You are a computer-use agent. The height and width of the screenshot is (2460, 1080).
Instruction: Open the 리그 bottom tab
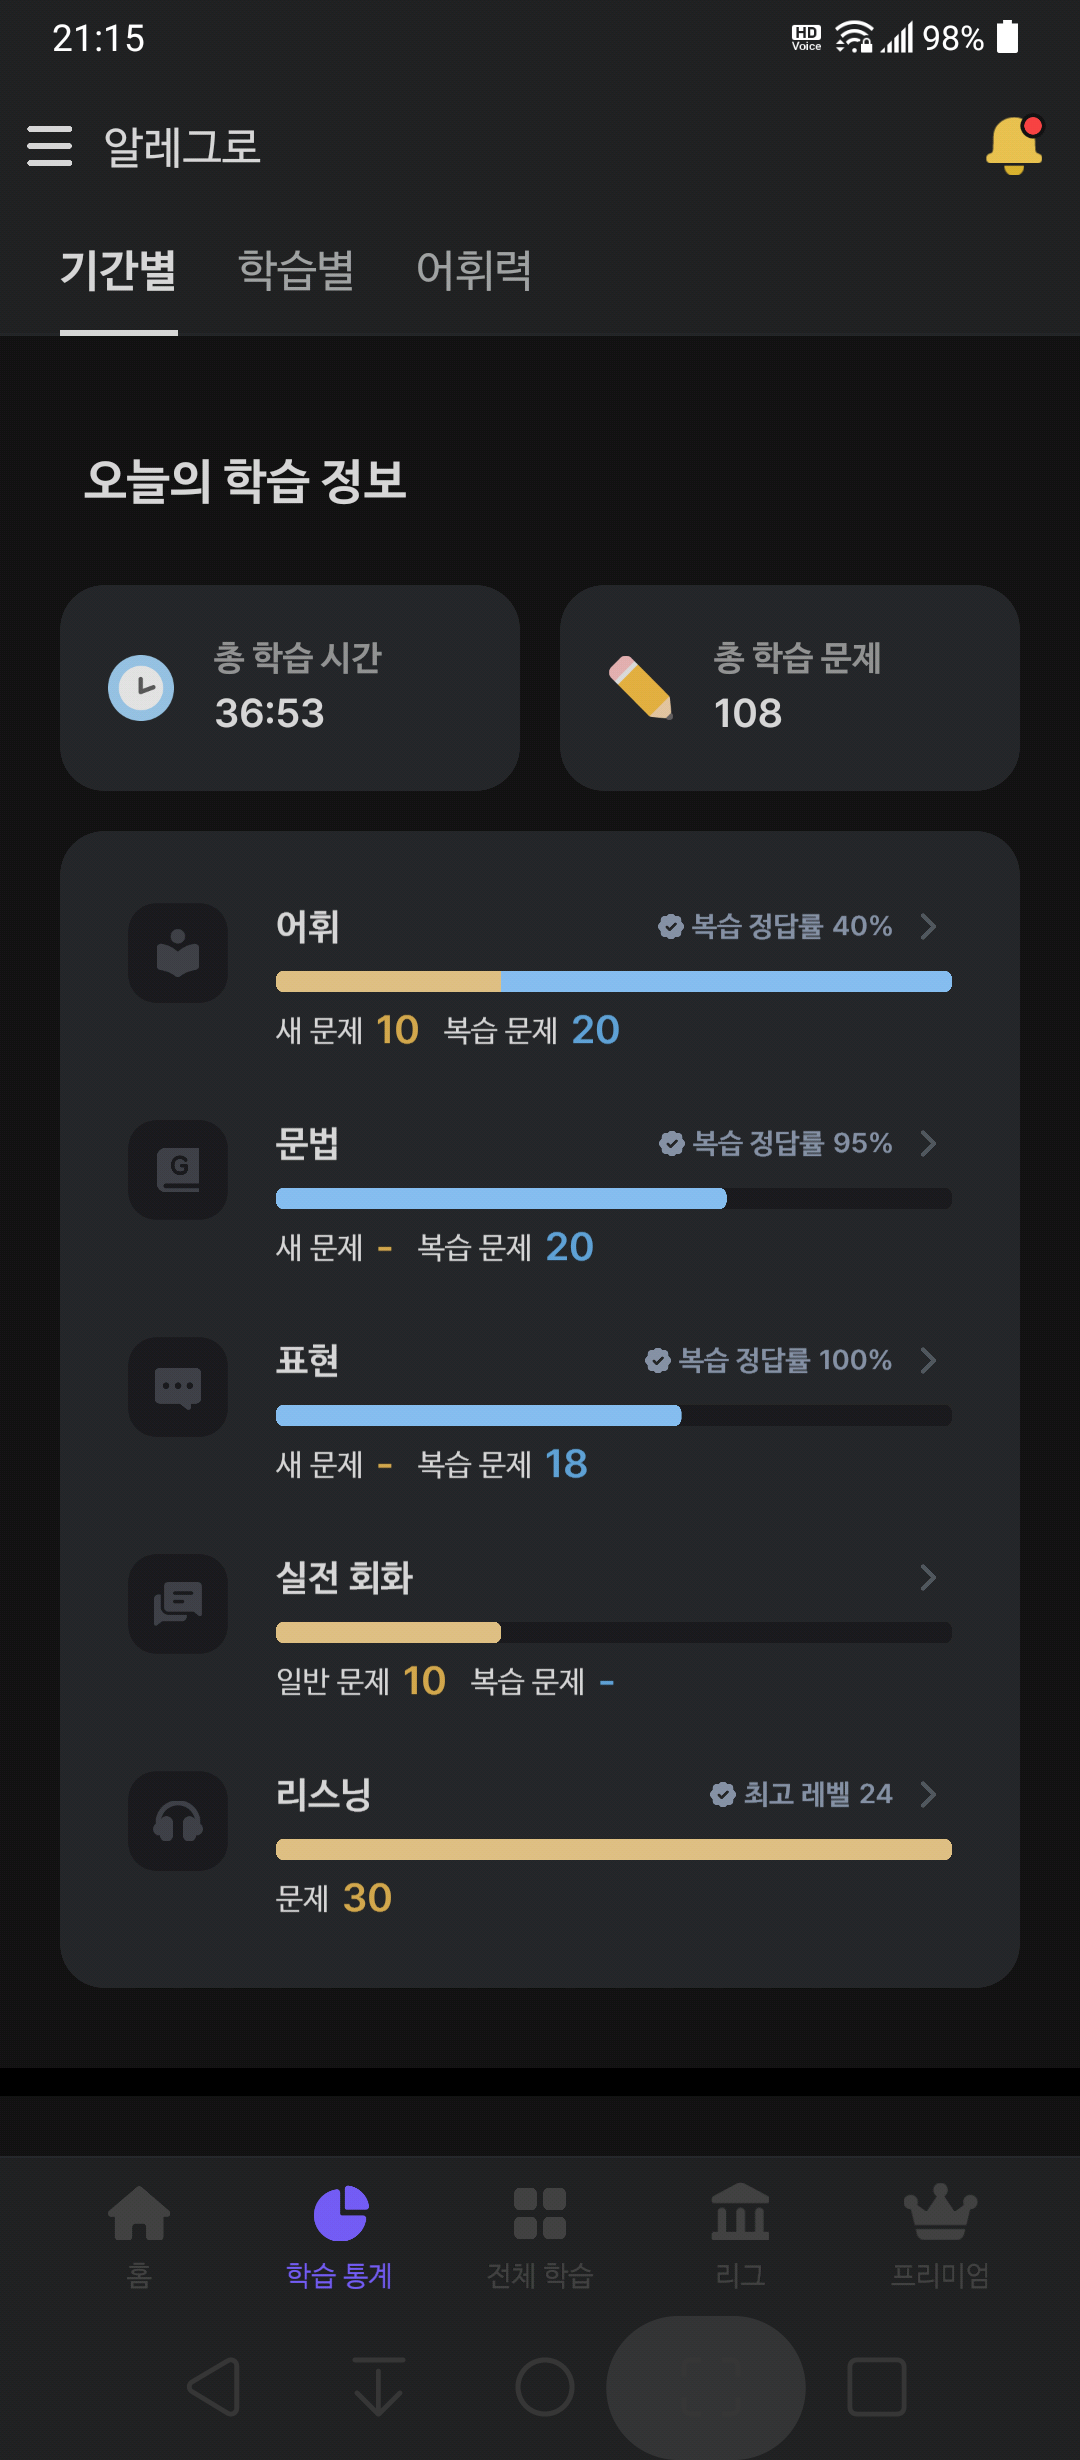click(740, 2237)
